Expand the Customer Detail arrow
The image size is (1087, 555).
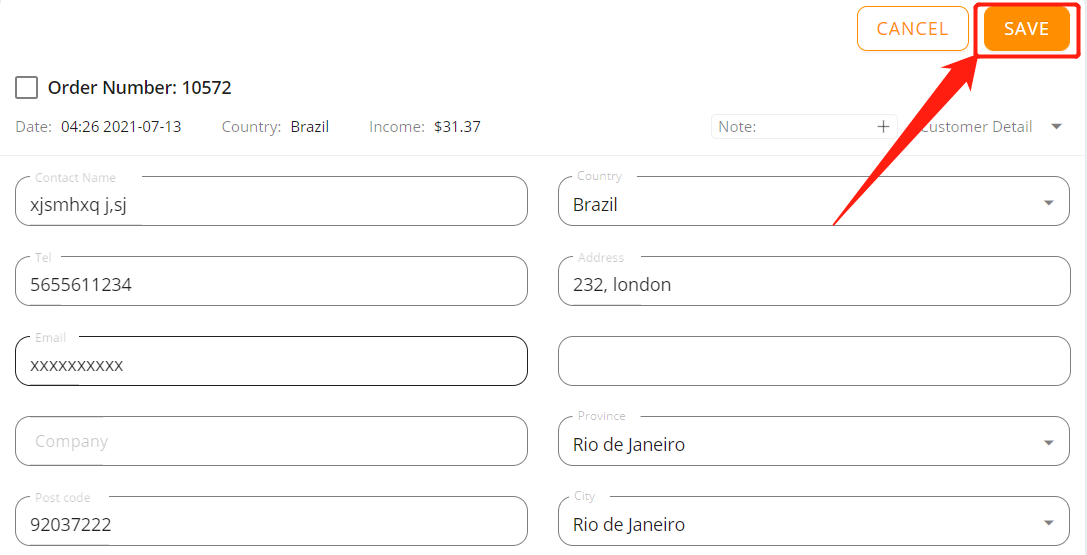click(1056, 127)
